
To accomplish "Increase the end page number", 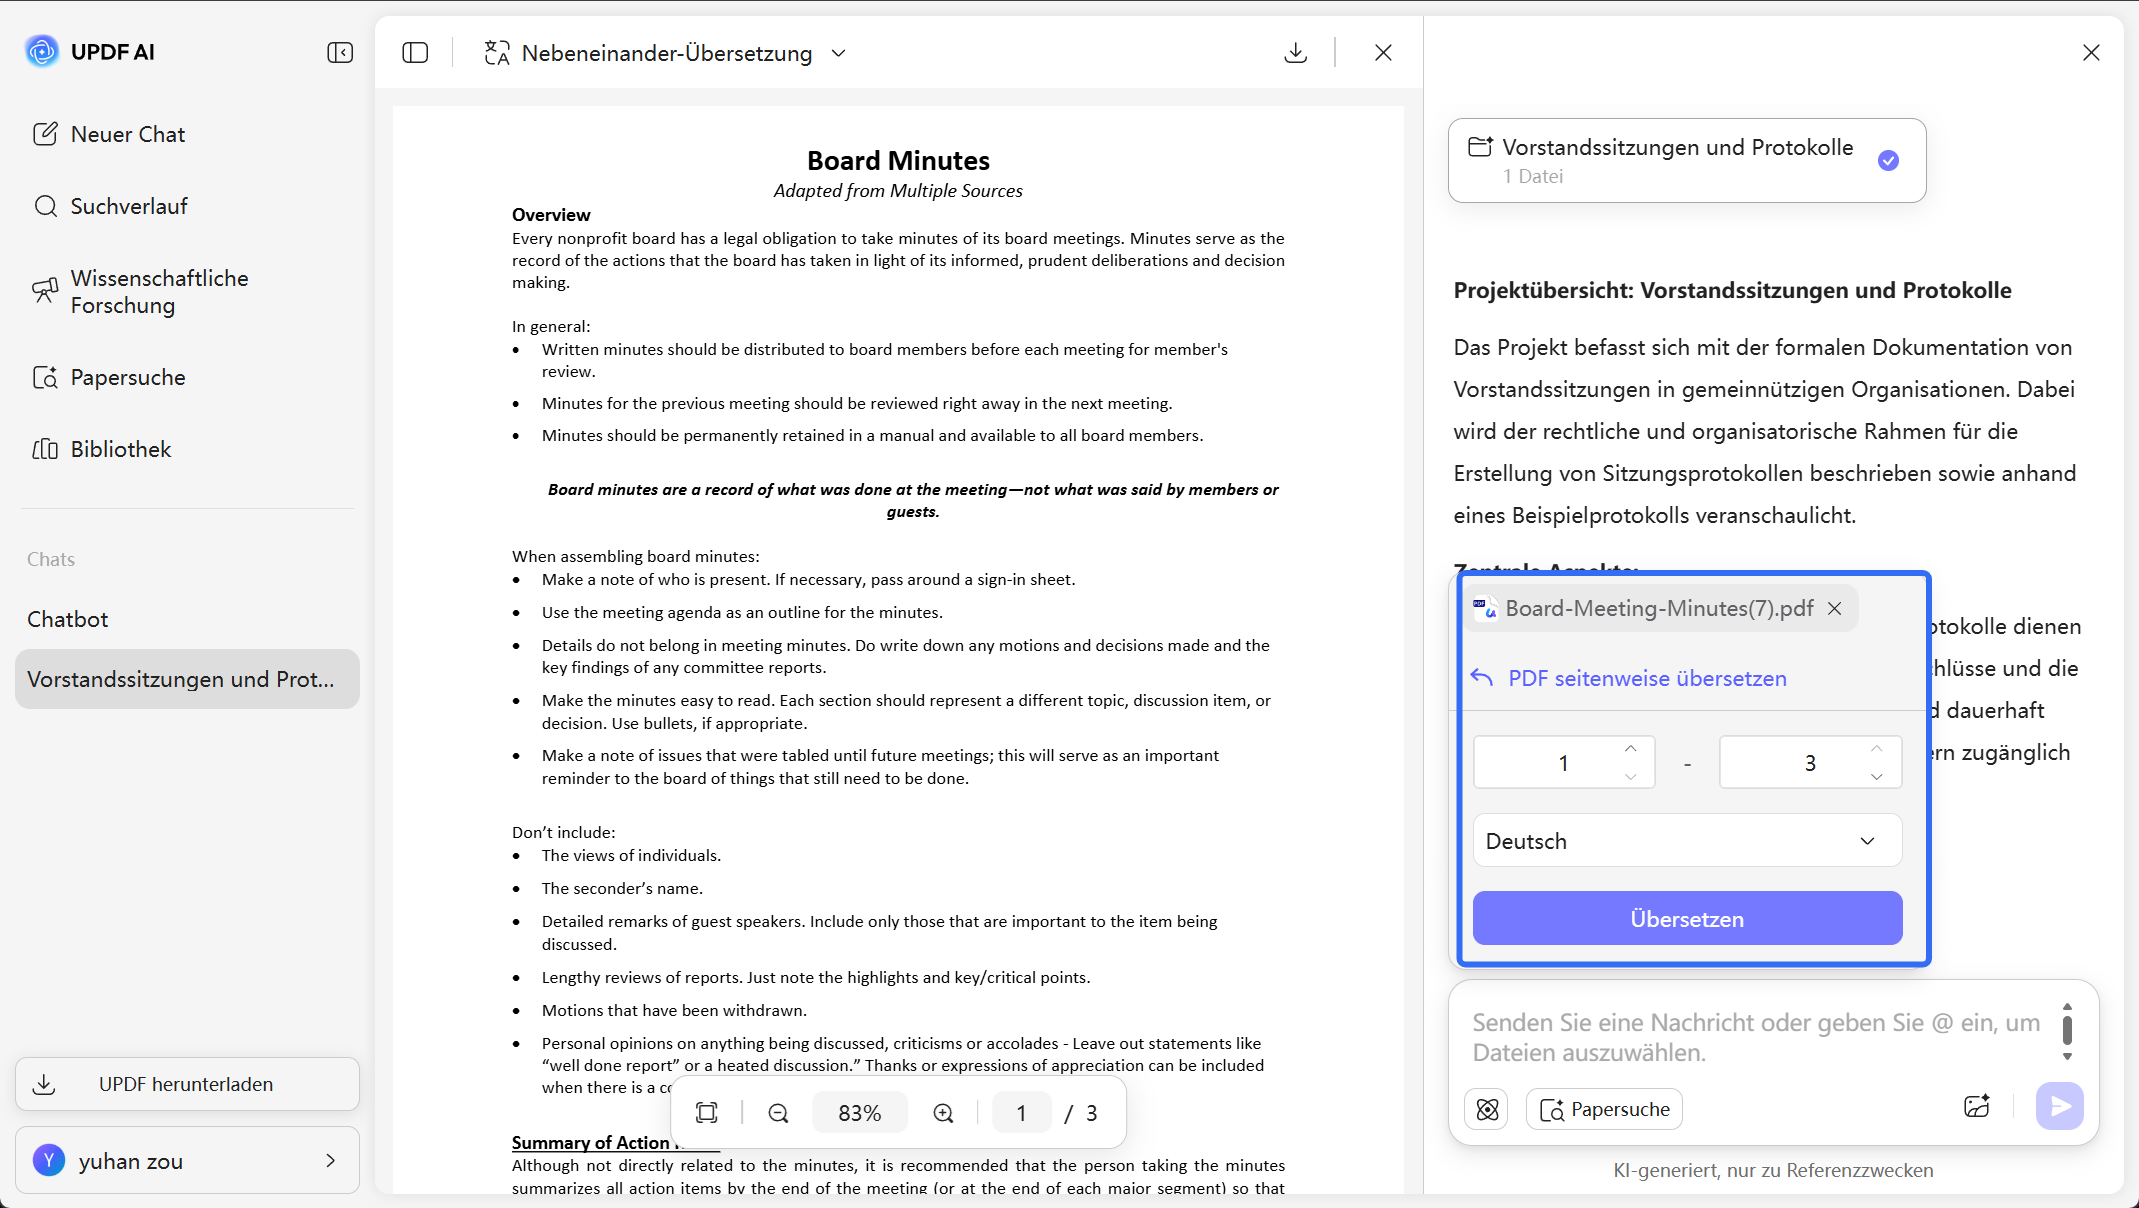I will pos(1876,749).
